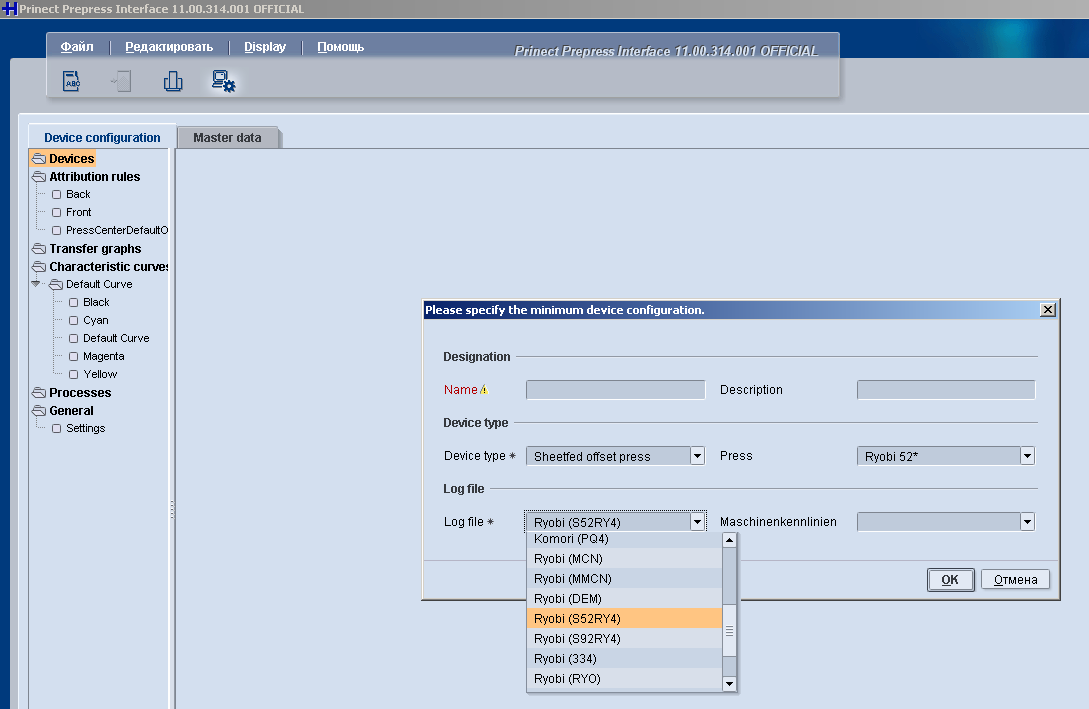The height and width of the screenshot is (709, 1089).
Task: Click the Devices folder icon
Action: 39,159
